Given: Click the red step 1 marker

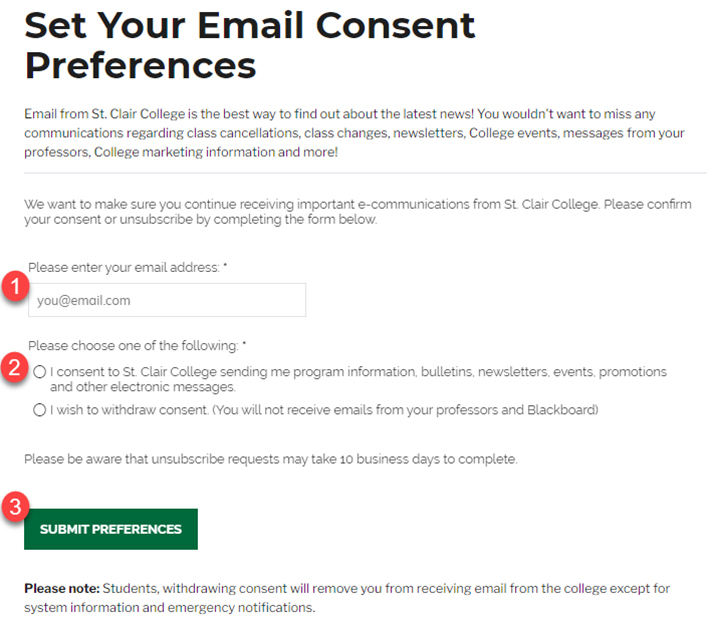Looking at the screenshot, I should point(15,287).
